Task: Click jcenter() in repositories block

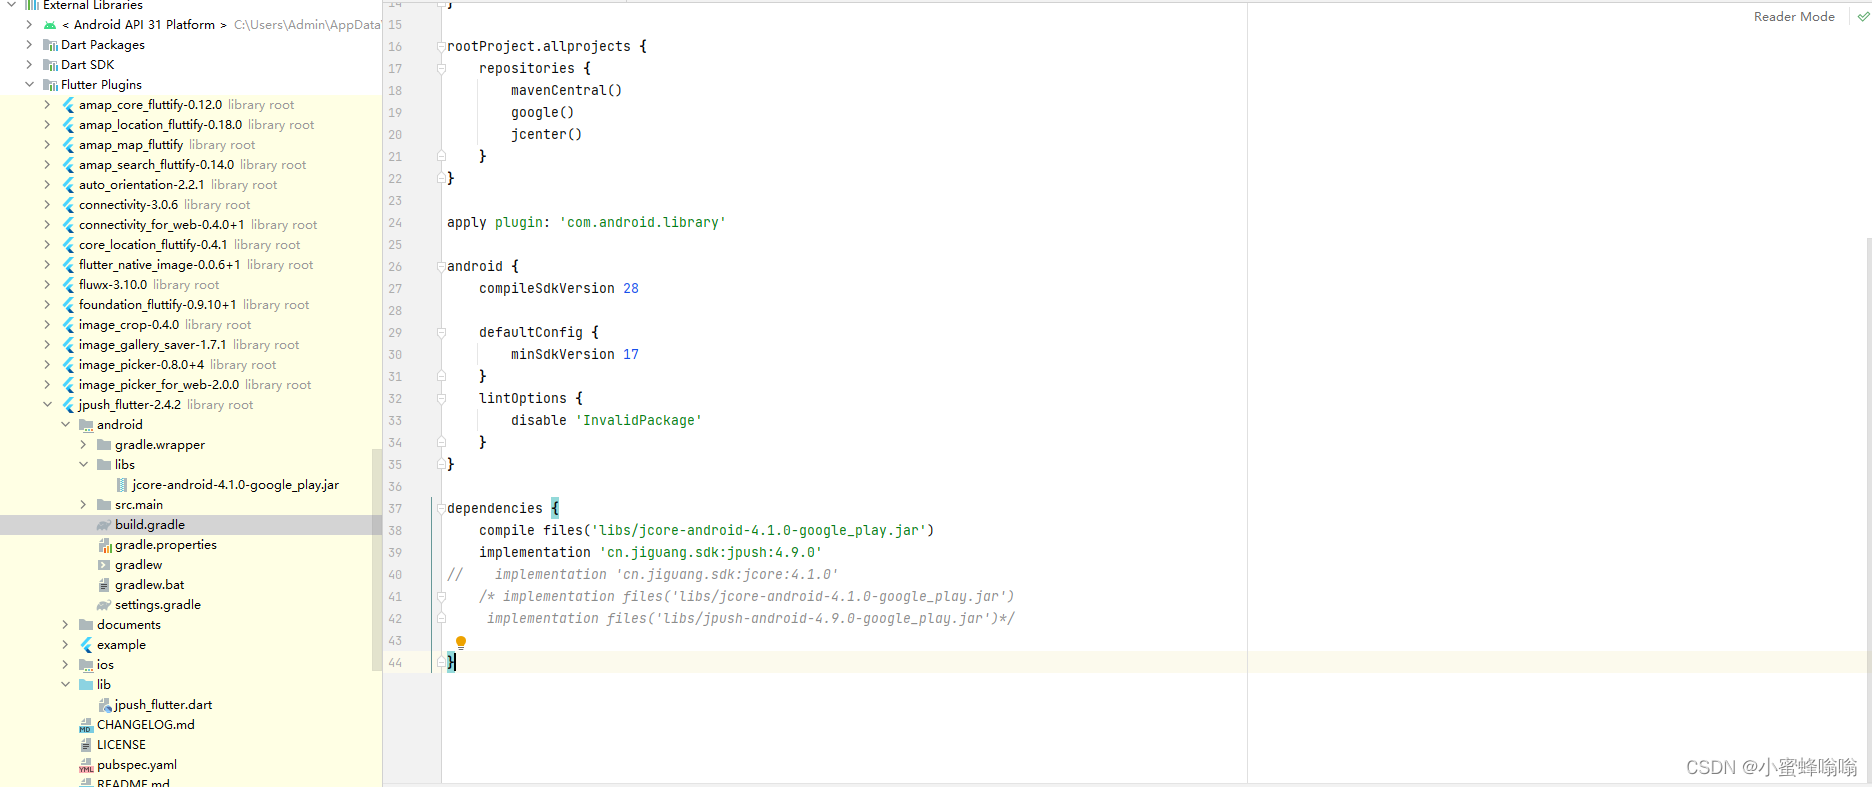Action: (546, 135)
